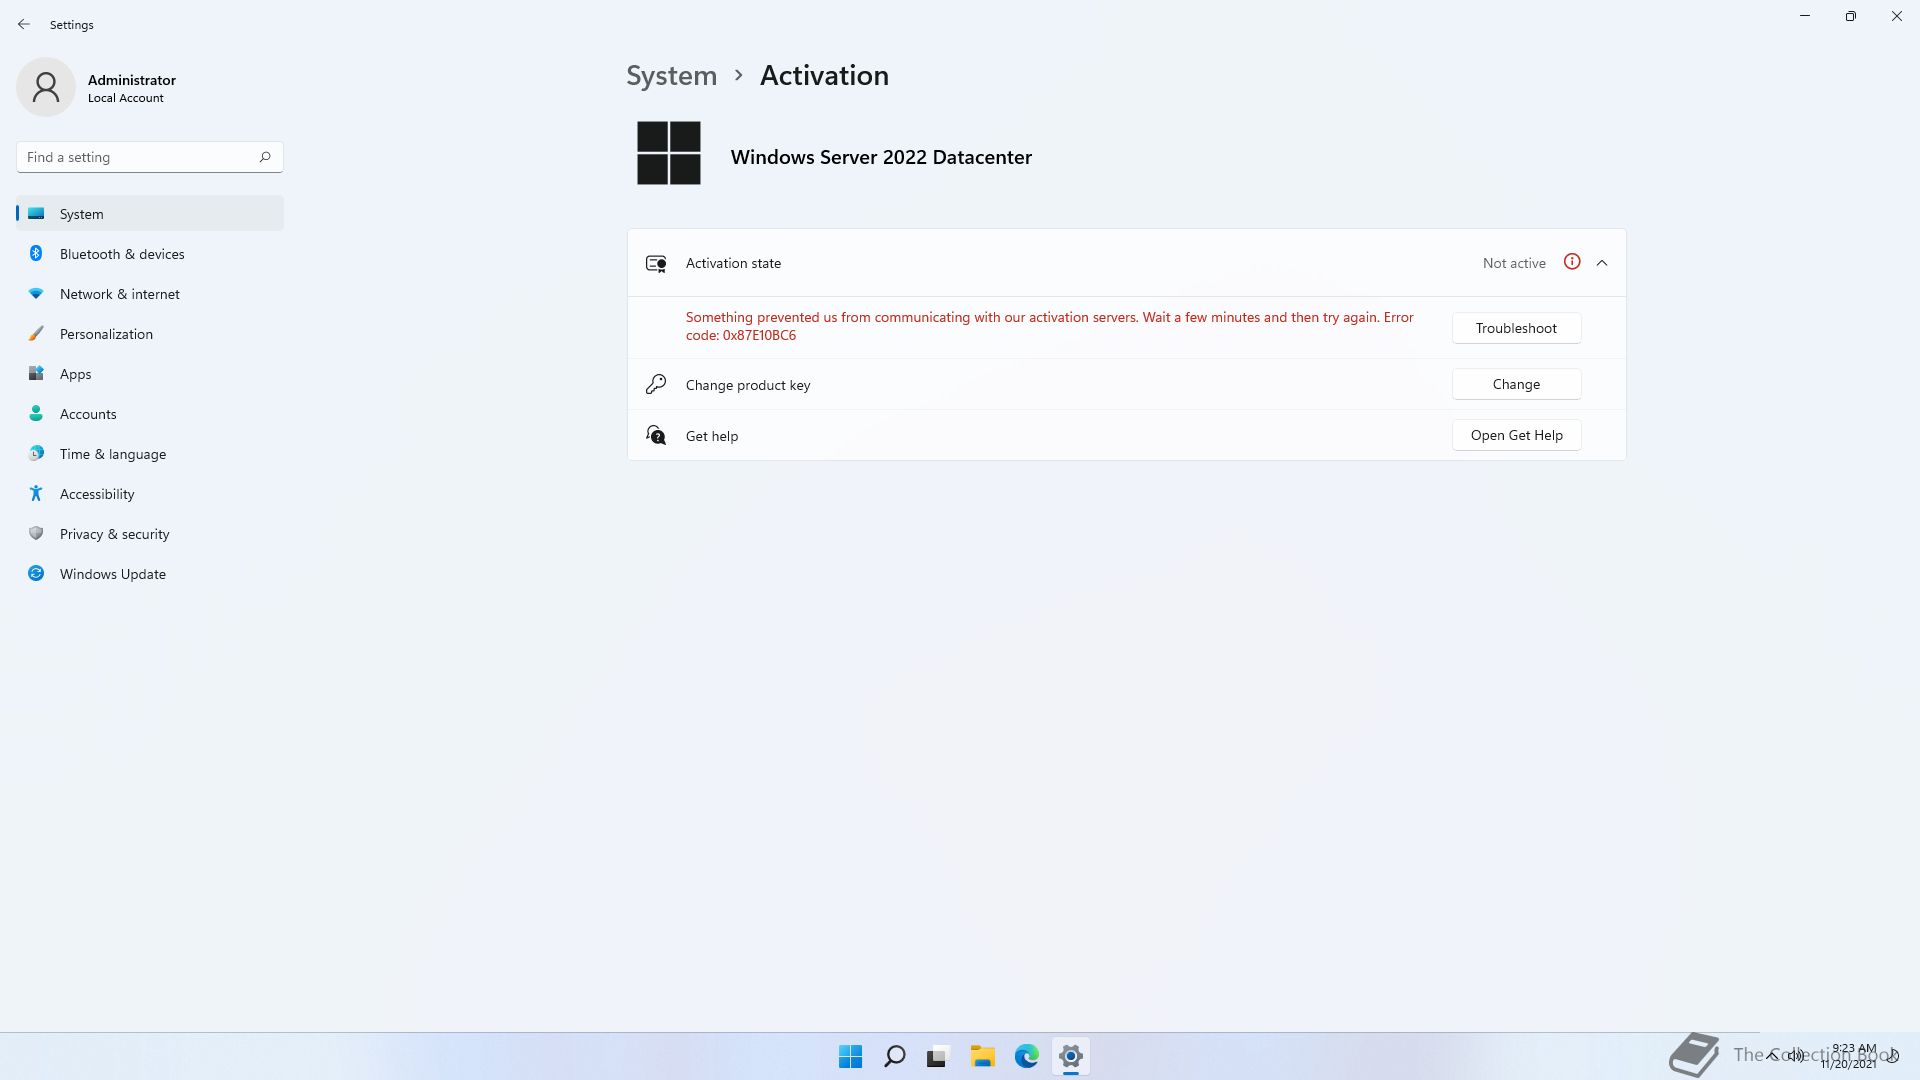Open Accessibility settings
Image resolution: width=1920 pixels, height=1080 pixels.
point(150,494)
